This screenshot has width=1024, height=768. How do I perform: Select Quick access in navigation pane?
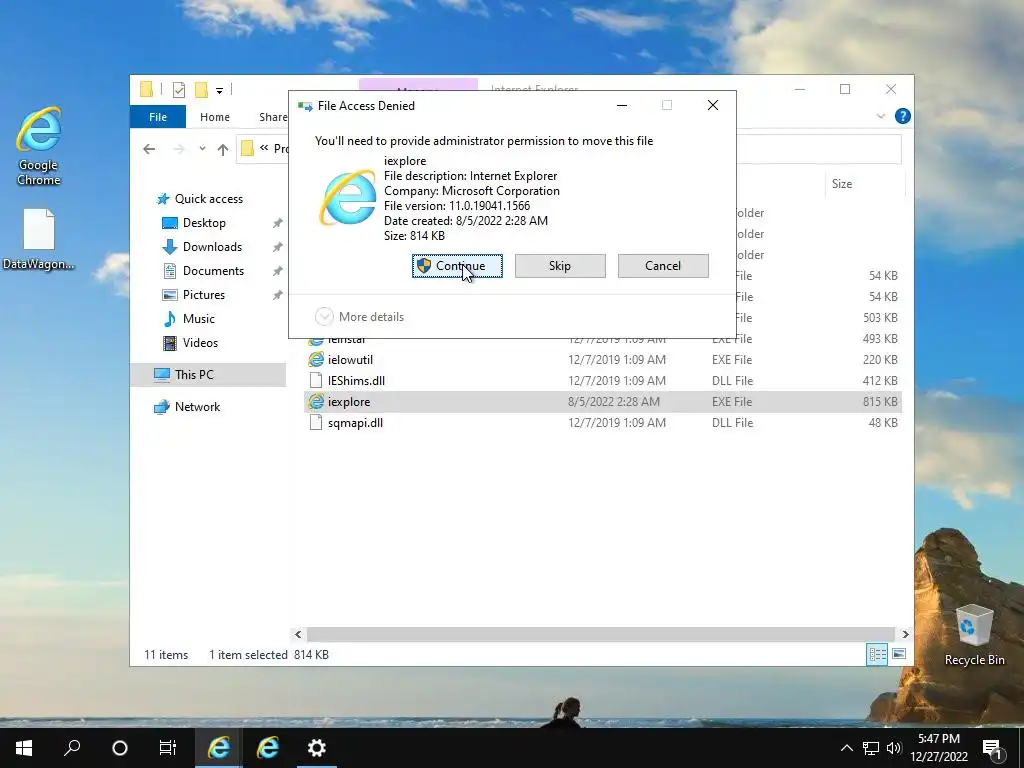[x=208, y=199]
